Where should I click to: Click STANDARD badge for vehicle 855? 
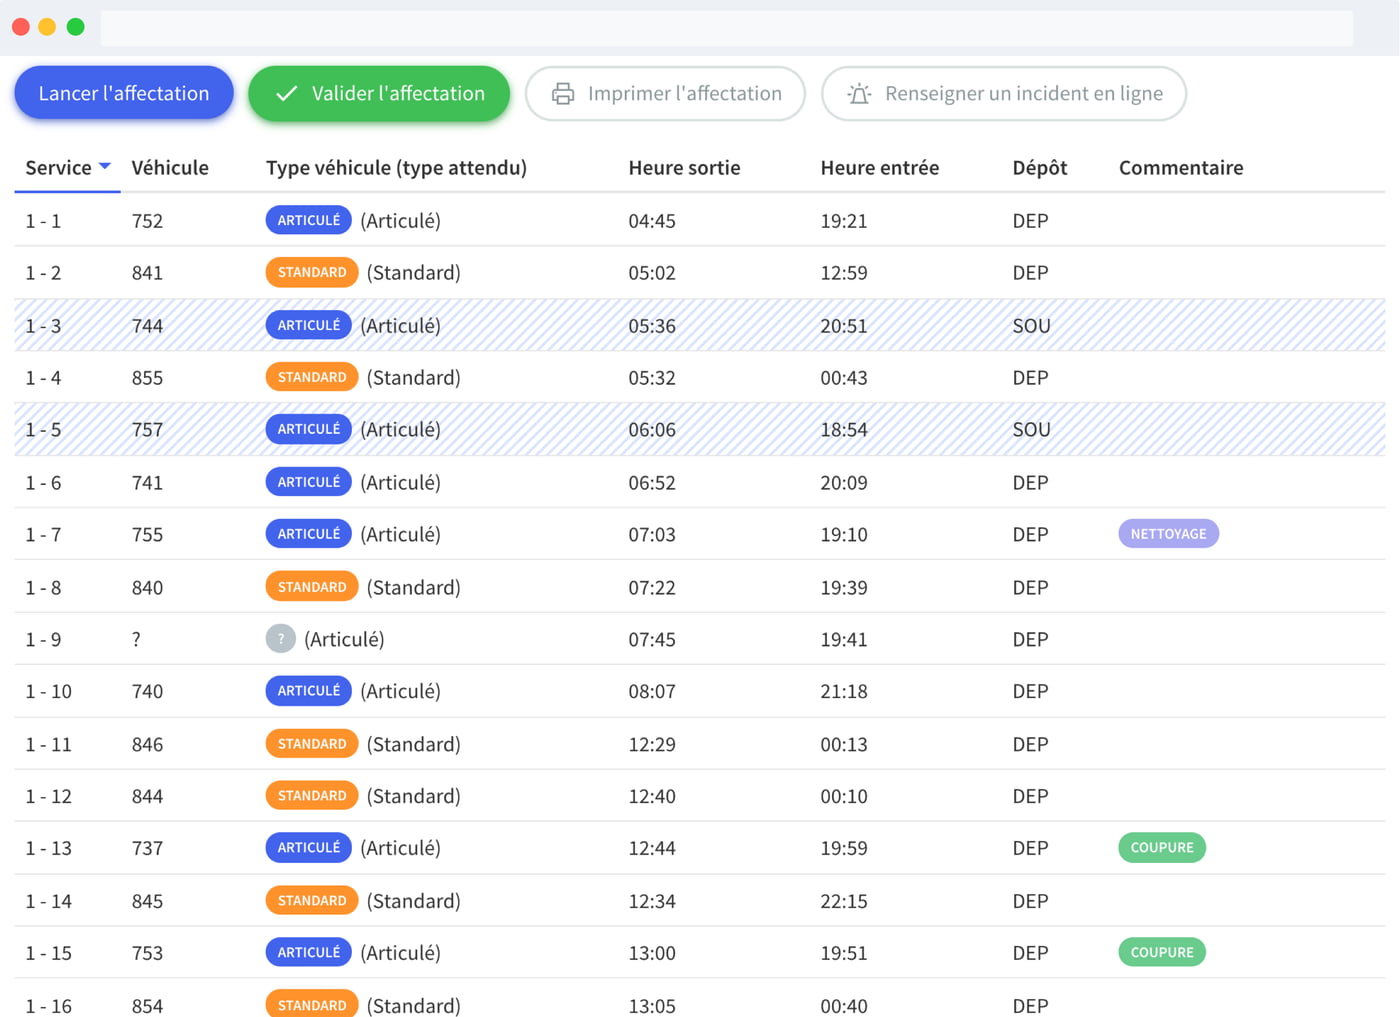tap(312, 377)
